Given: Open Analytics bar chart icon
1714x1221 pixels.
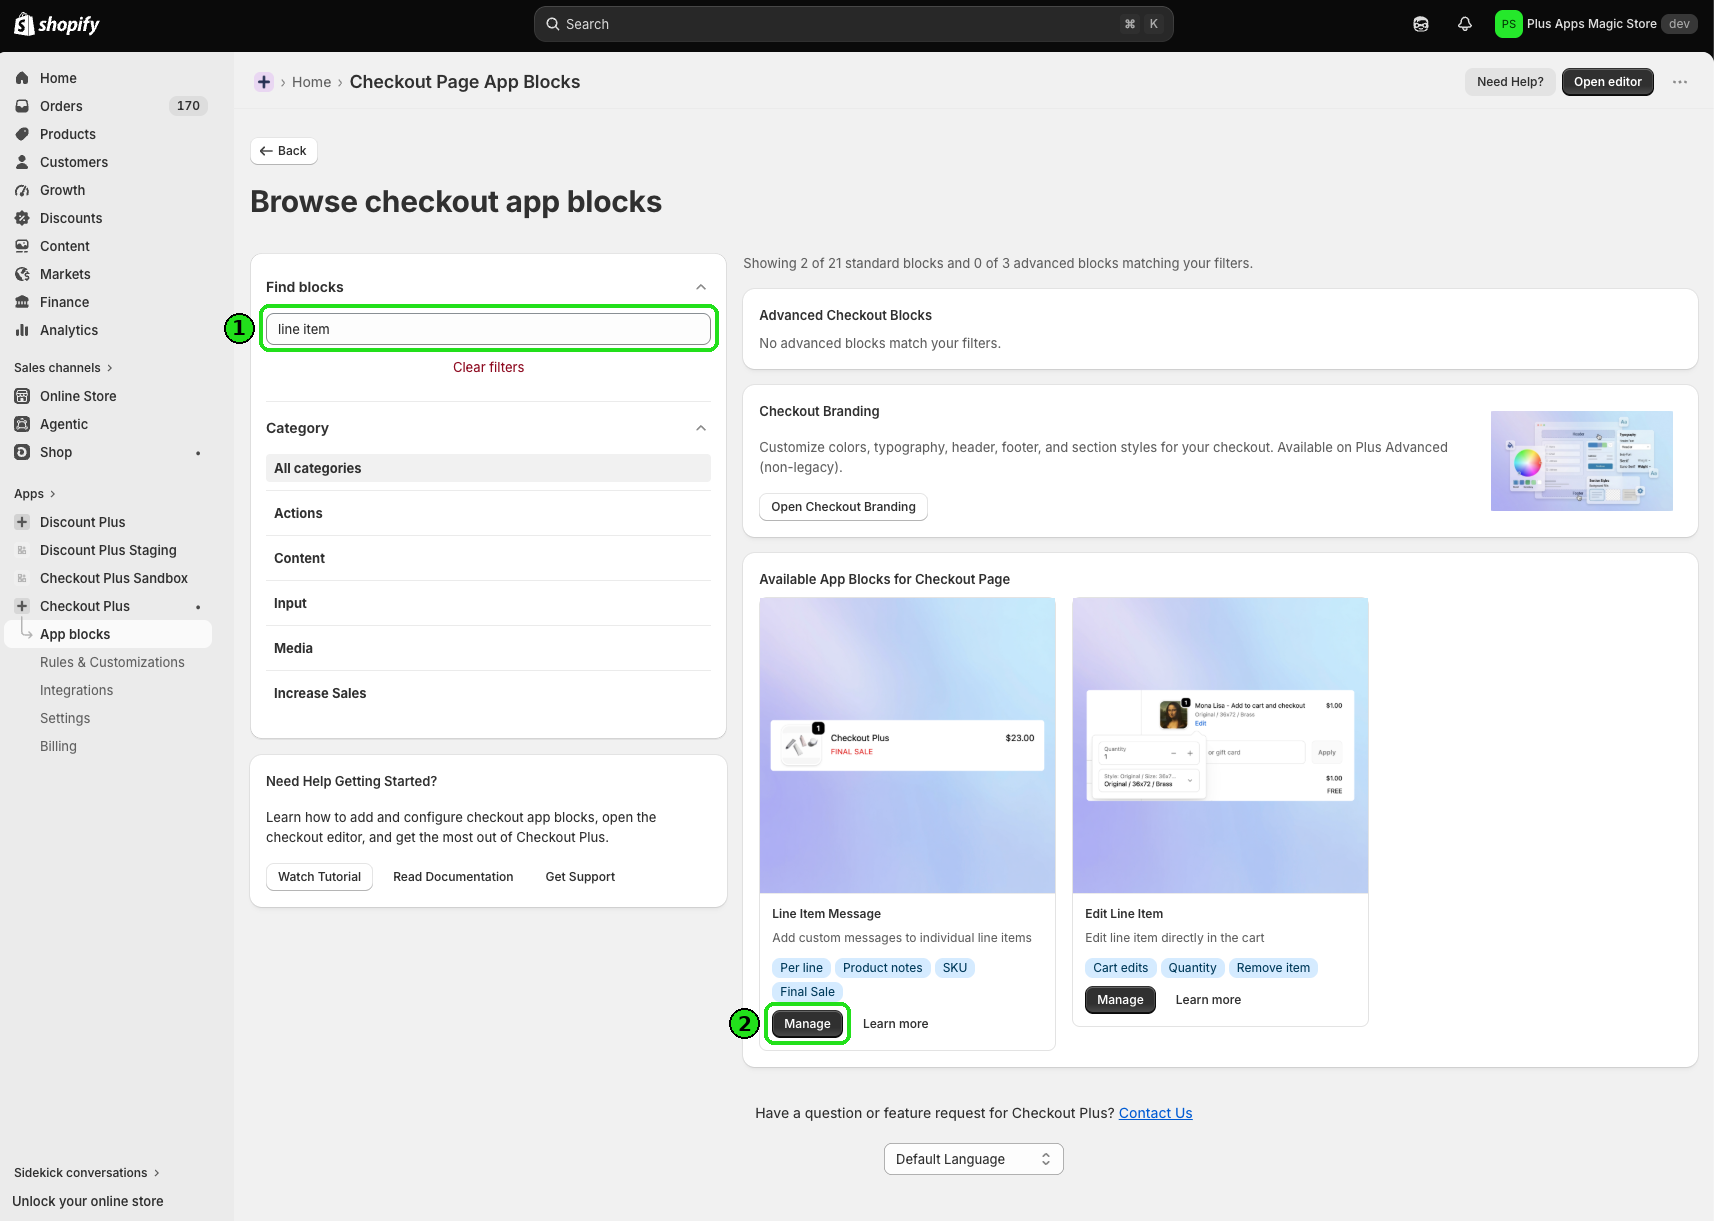Looking at the screenshot, I should coord(22,330).
